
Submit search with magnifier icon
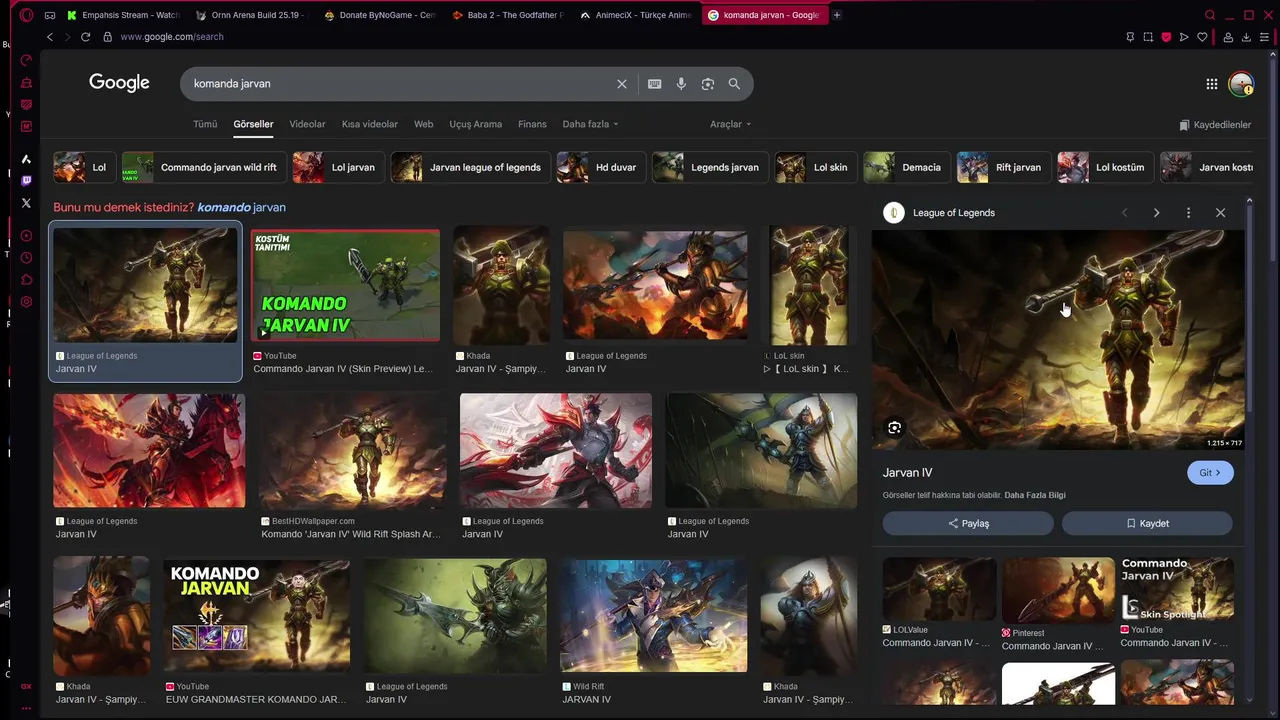(x=734, y=84)
